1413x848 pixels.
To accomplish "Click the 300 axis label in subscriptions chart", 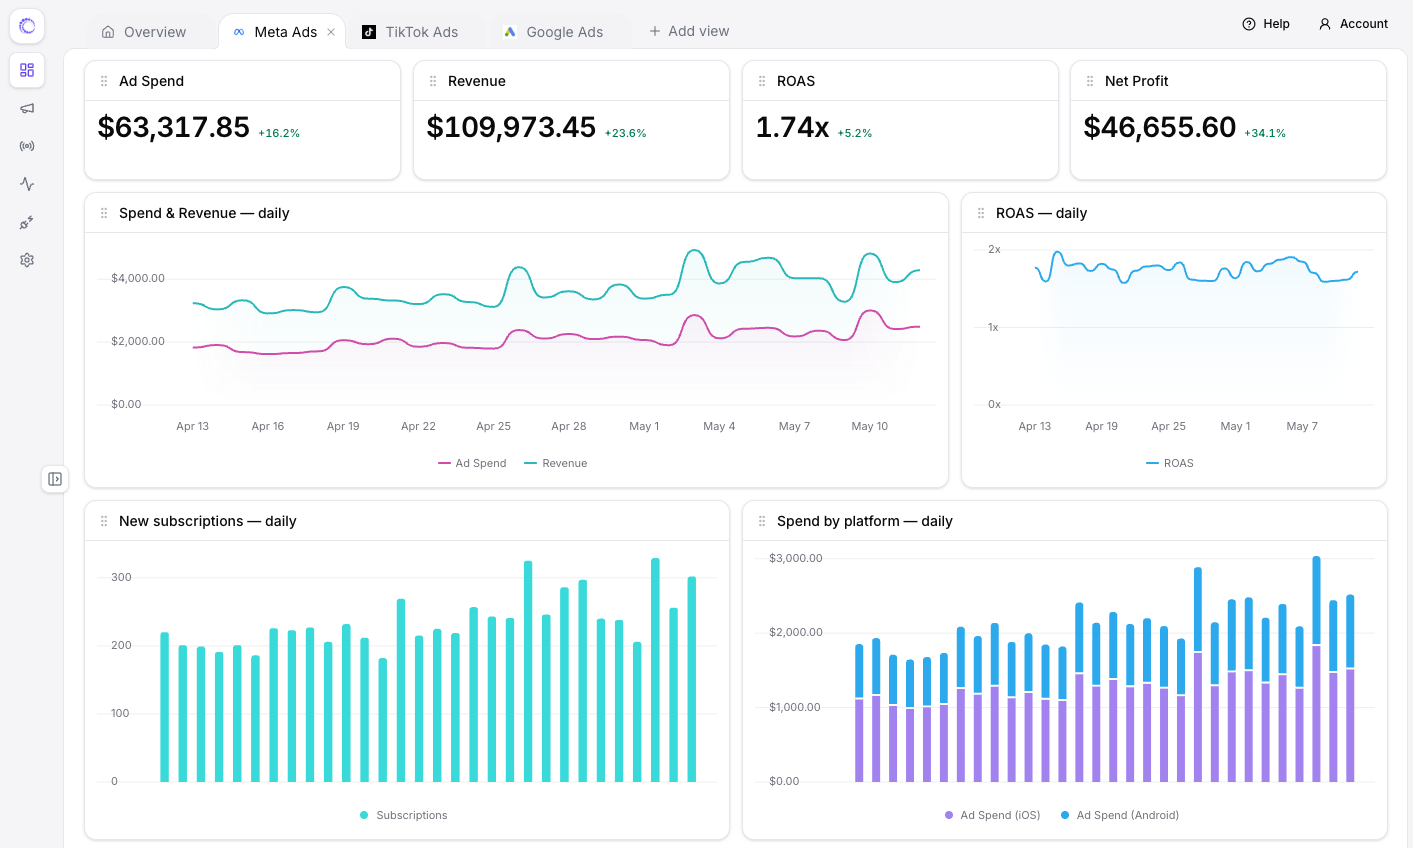I will (121, 577).
